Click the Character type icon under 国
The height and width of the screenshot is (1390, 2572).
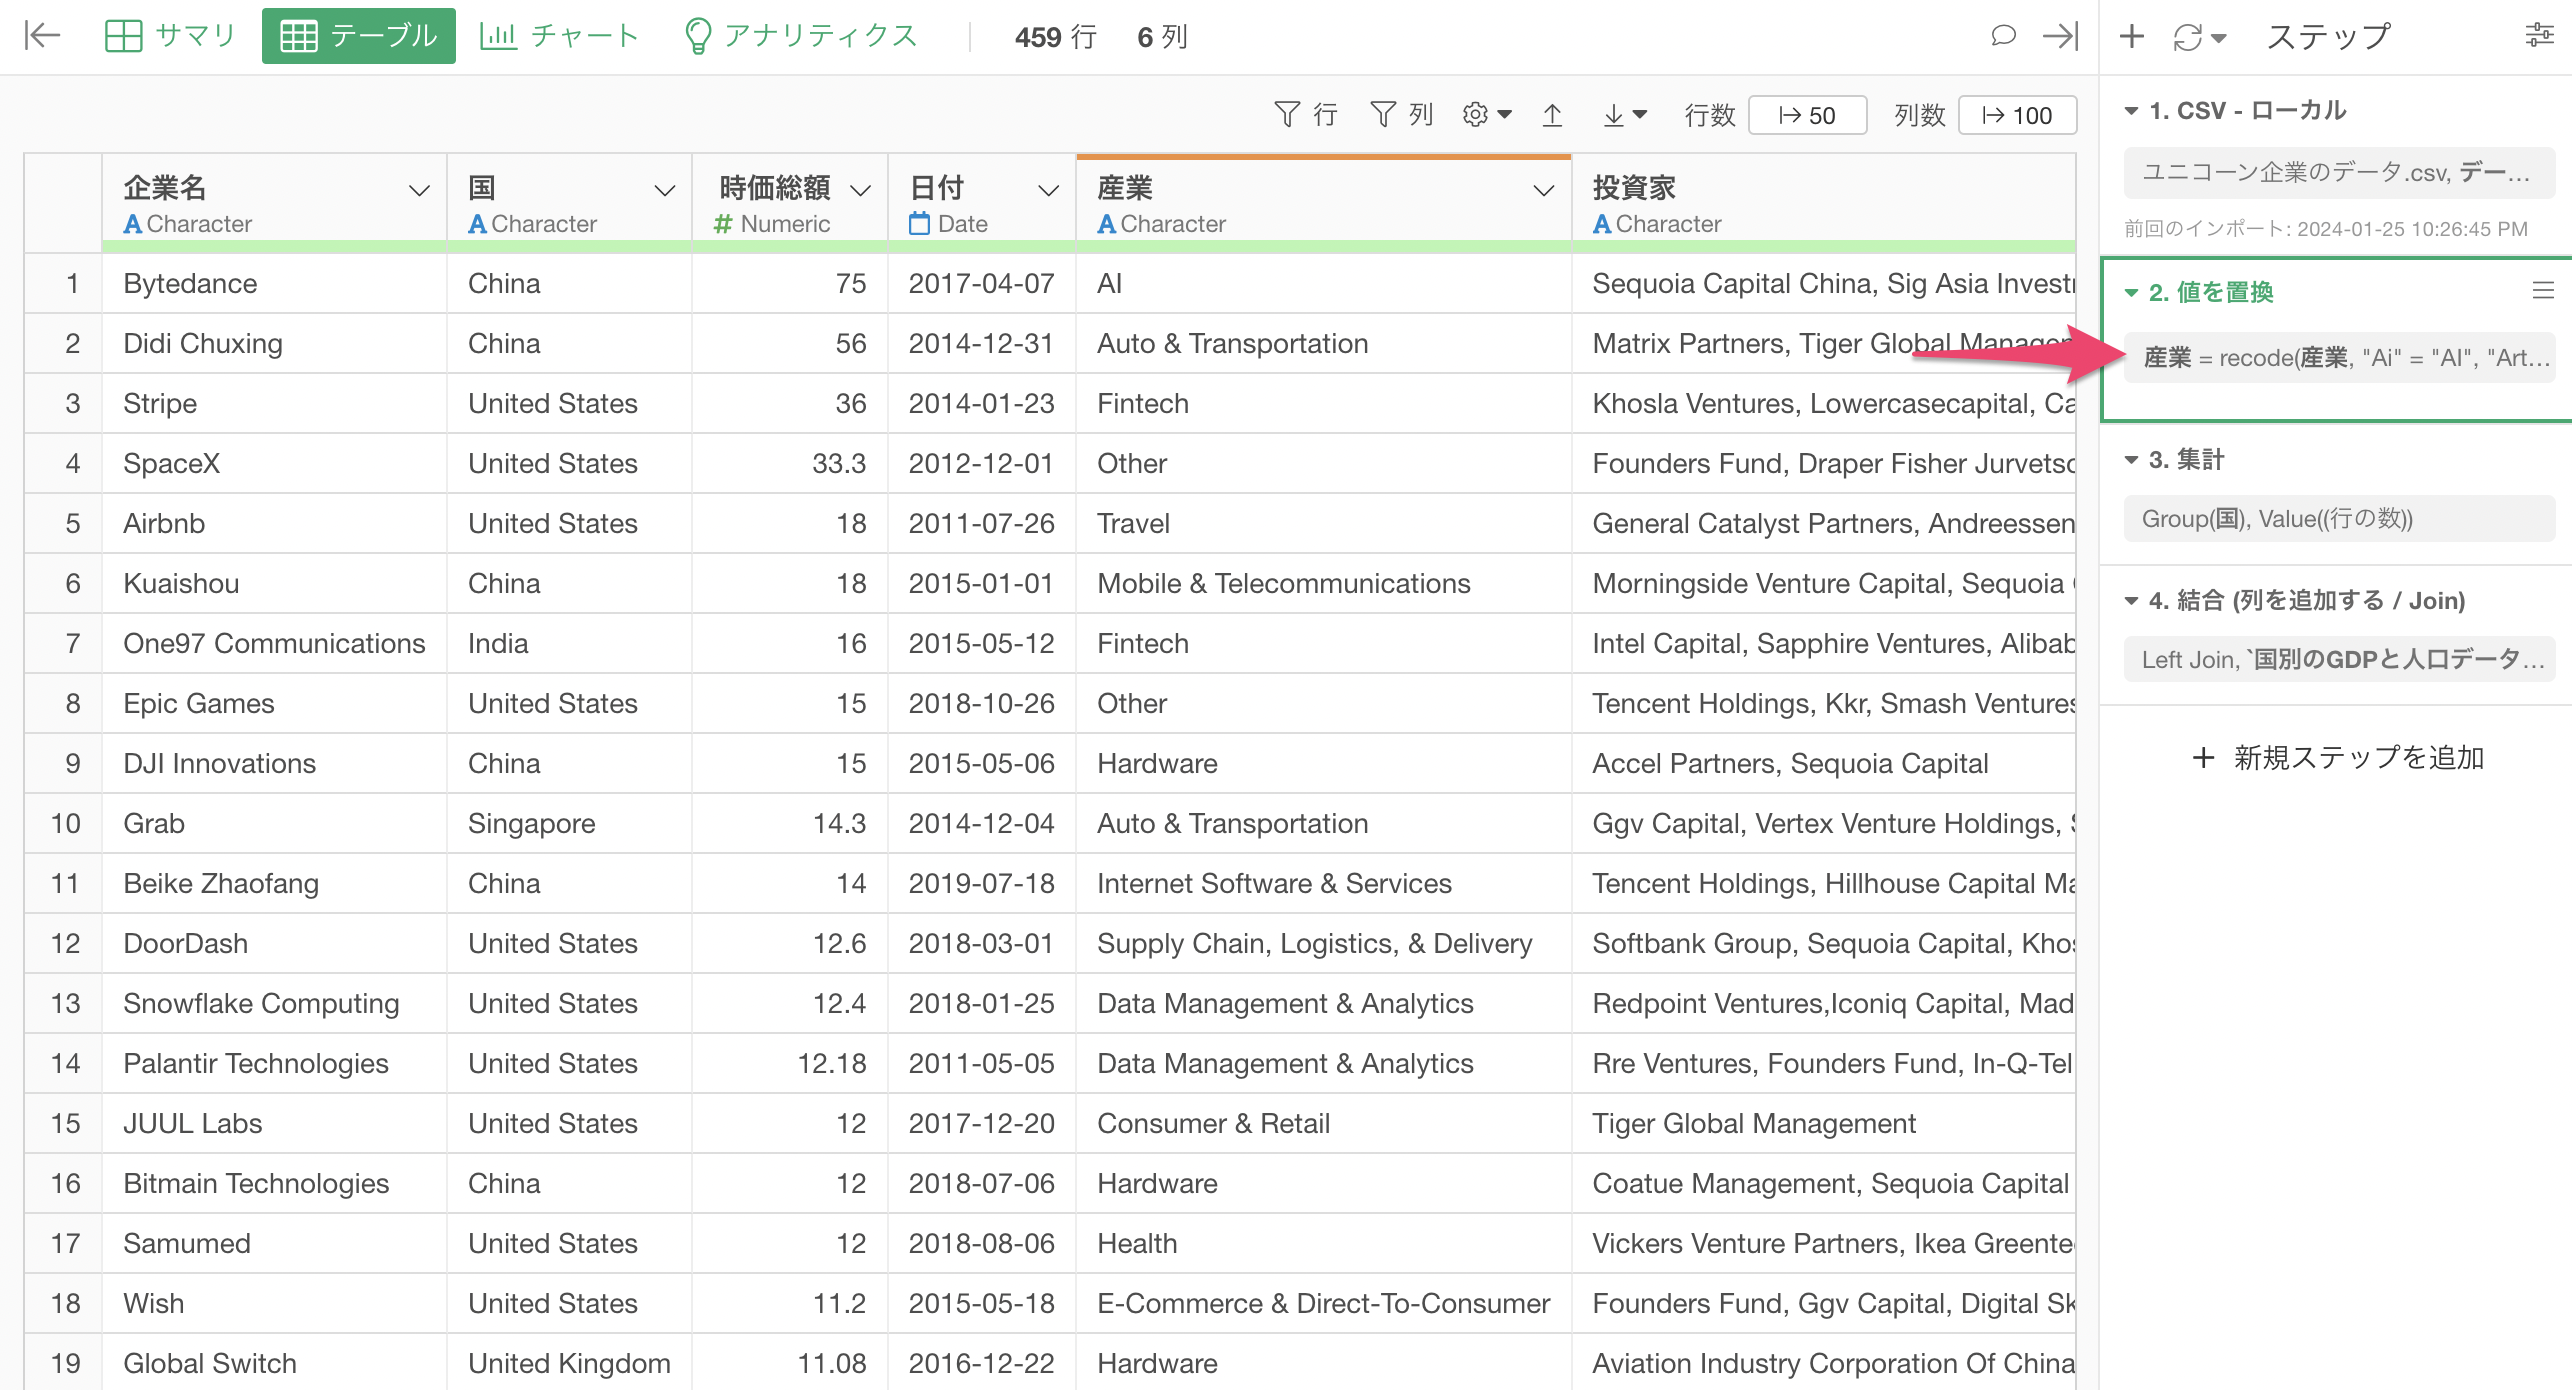477,224
